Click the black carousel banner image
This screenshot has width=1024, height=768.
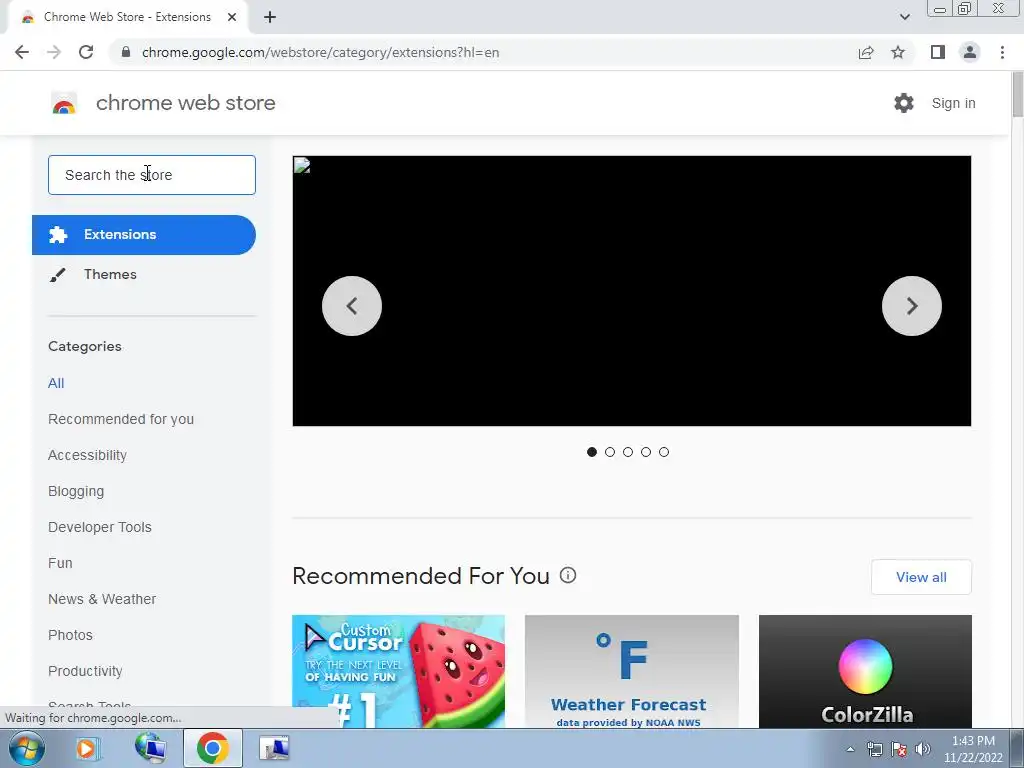pos(632,291)
